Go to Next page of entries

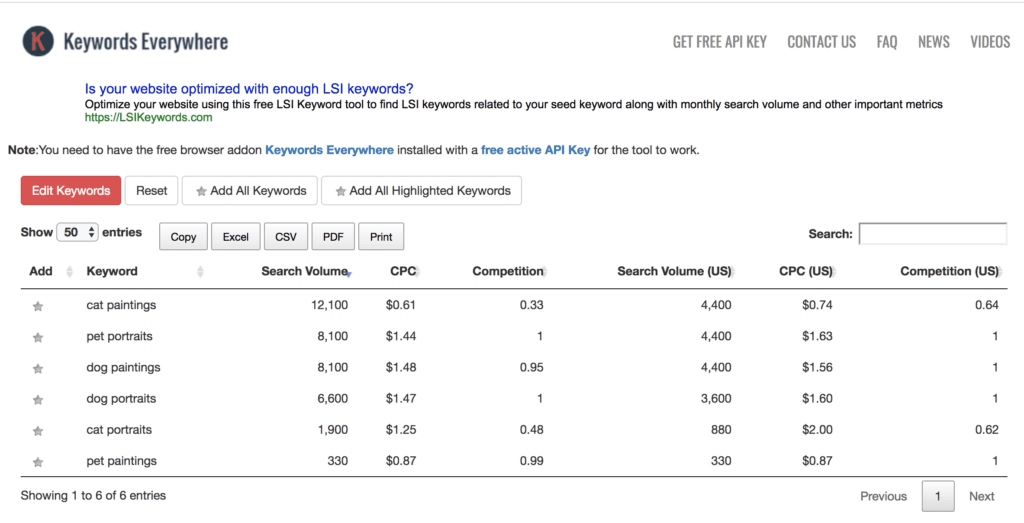click(x=982, y=496)
